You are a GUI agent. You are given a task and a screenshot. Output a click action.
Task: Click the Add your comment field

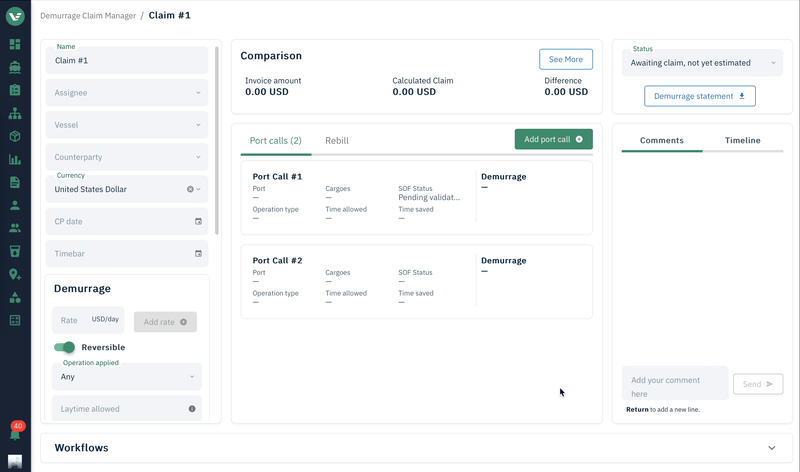[675, 384]
